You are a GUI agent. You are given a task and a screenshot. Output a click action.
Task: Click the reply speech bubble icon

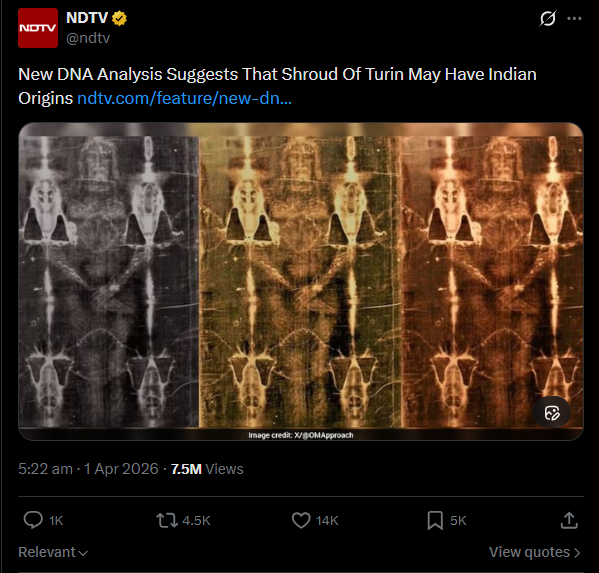click(x=33, y=520)
